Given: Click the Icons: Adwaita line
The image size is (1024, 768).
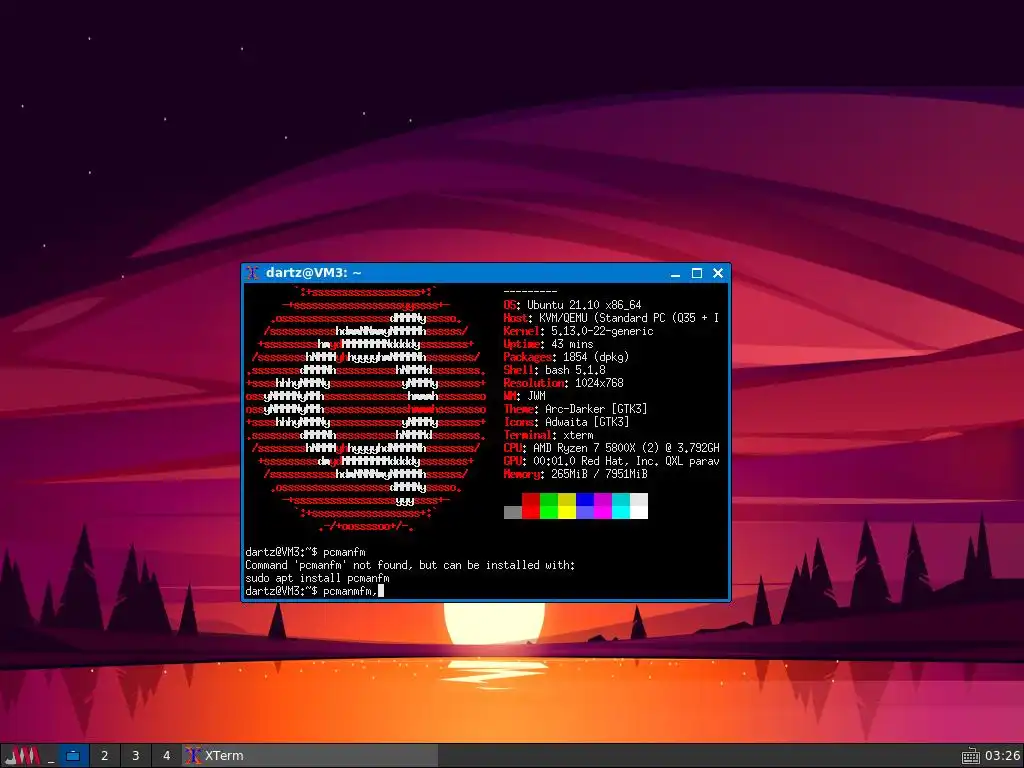Looking at the screenshot, I should click(x=566, y=423).
